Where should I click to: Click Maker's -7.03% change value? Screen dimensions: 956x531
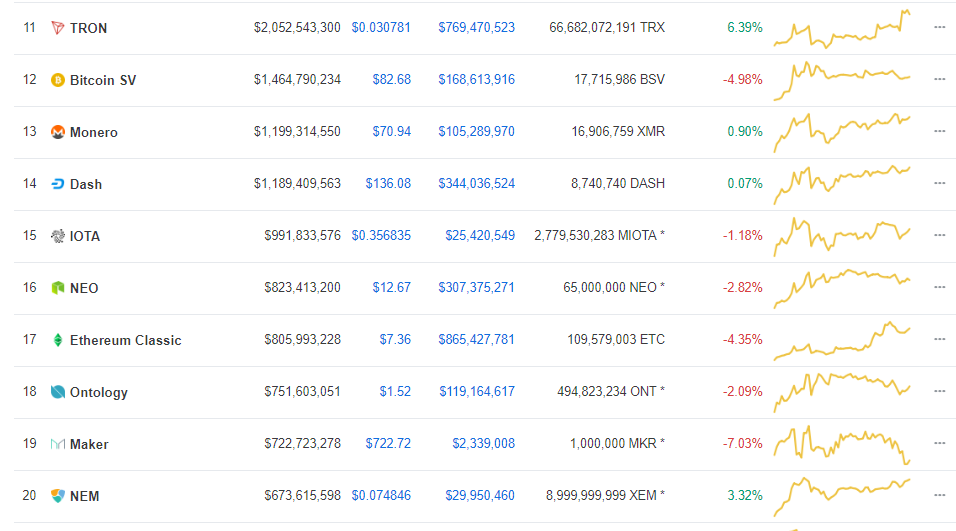pyautogui.click(x=743, y=443)
